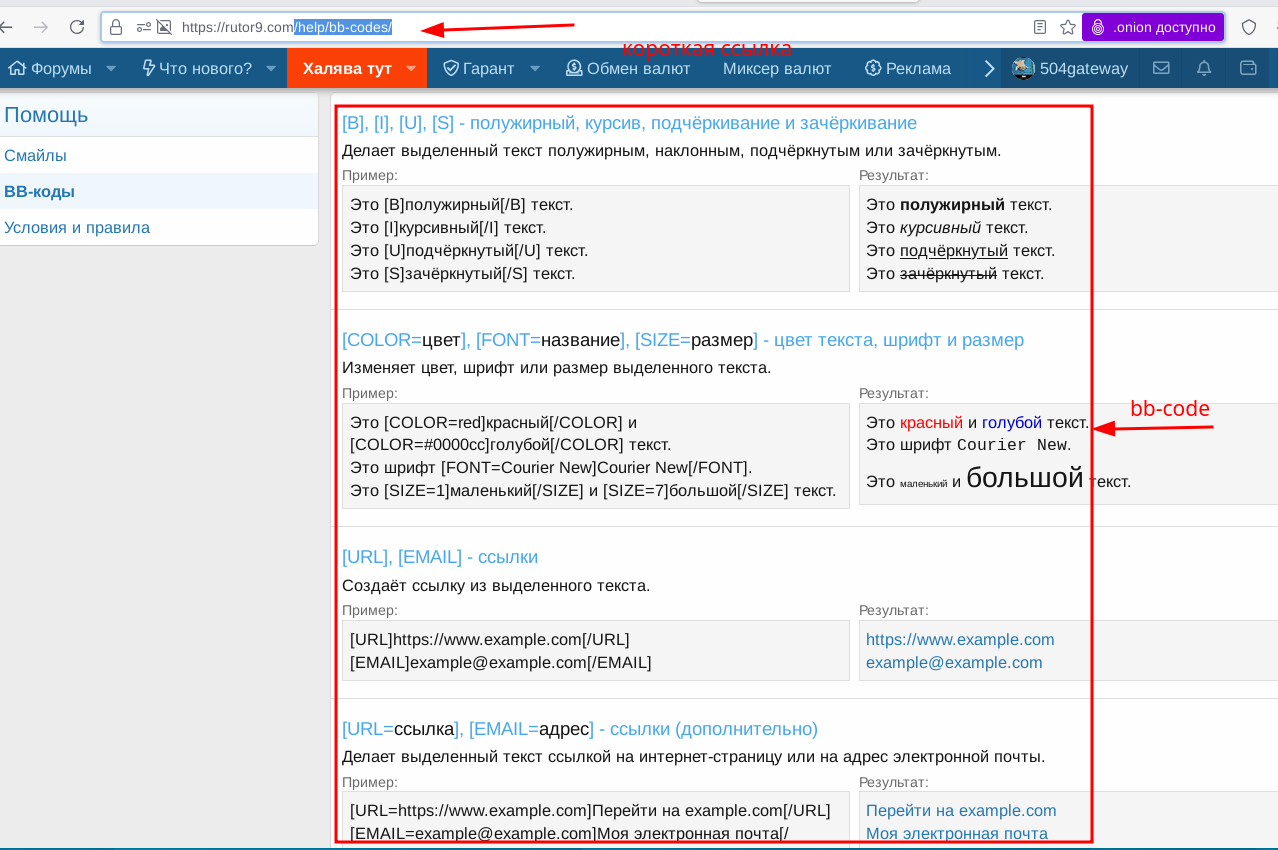Bookmark this page with the star icon

click(1067, 27)
